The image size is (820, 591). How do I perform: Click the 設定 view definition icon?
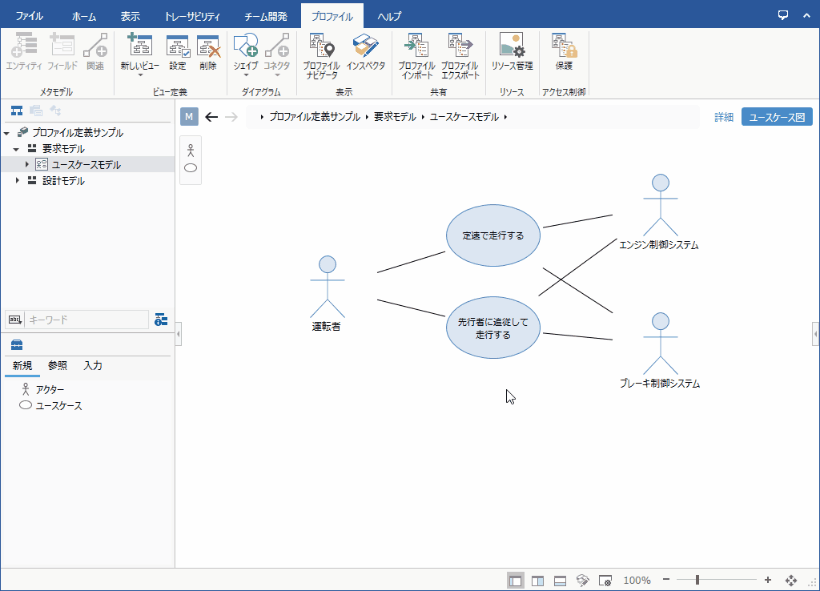(177, 54)
